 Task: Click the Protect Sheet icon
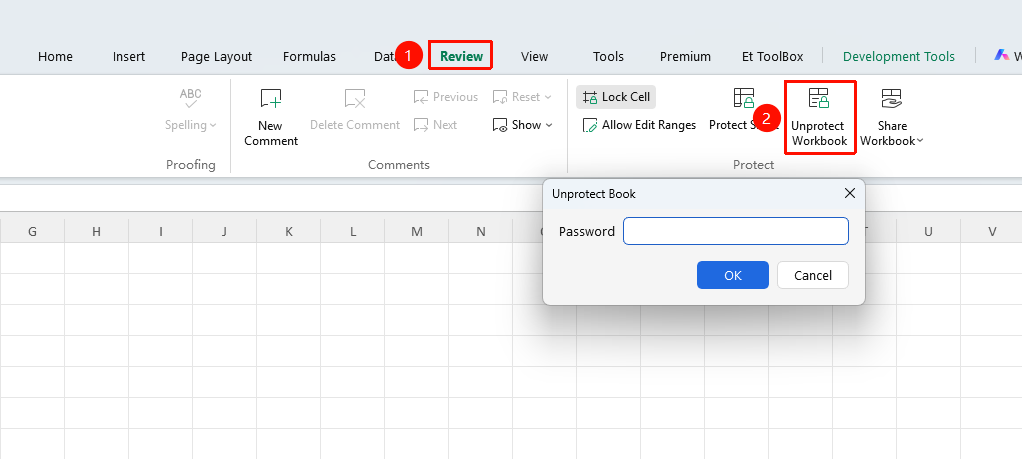pyautogui.click(x=744, y=98)
